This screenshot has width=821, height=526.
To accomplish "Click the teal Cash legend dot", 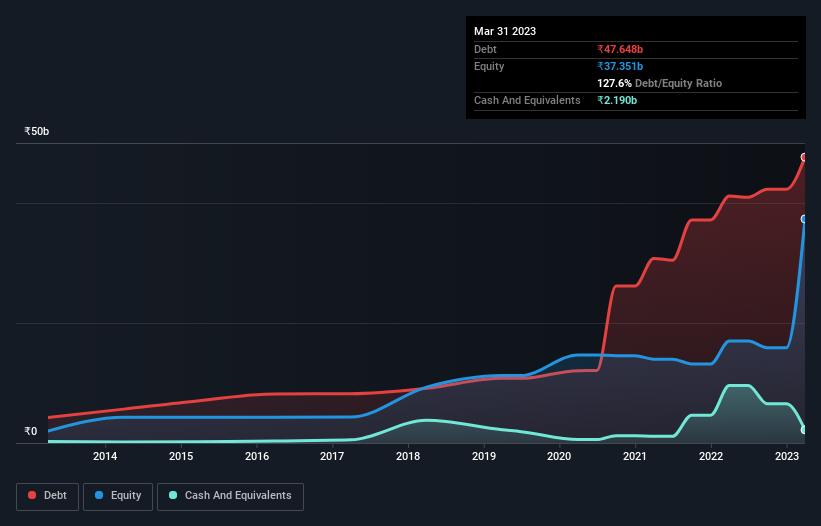I will (x=173, y=495).
